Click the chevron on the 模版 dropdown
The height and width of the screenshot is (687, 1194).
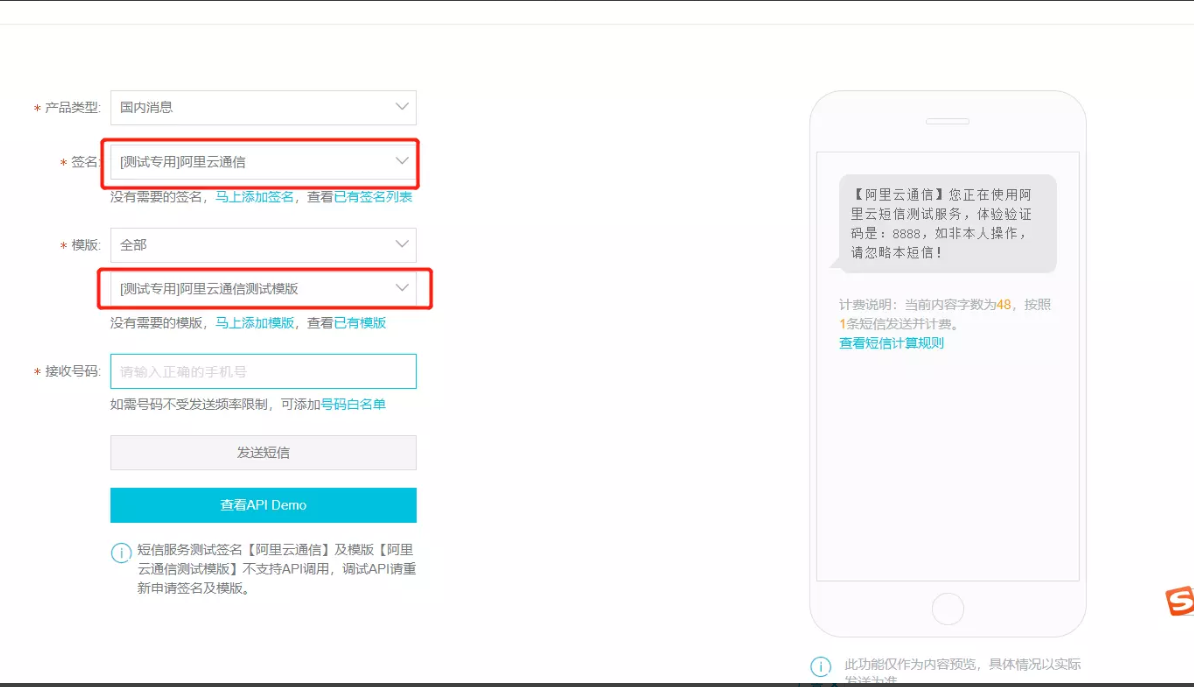pos(401,244)
